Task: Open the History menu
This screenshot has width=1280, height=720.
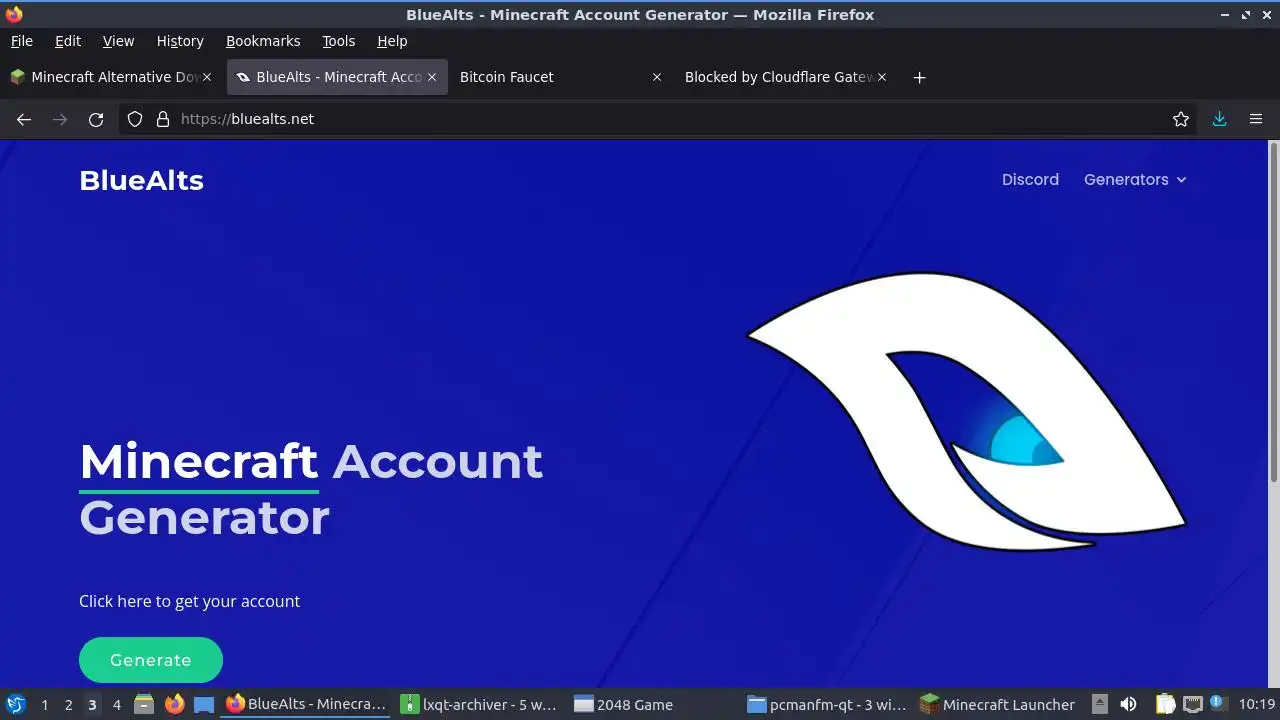Action: pos(180,41)
